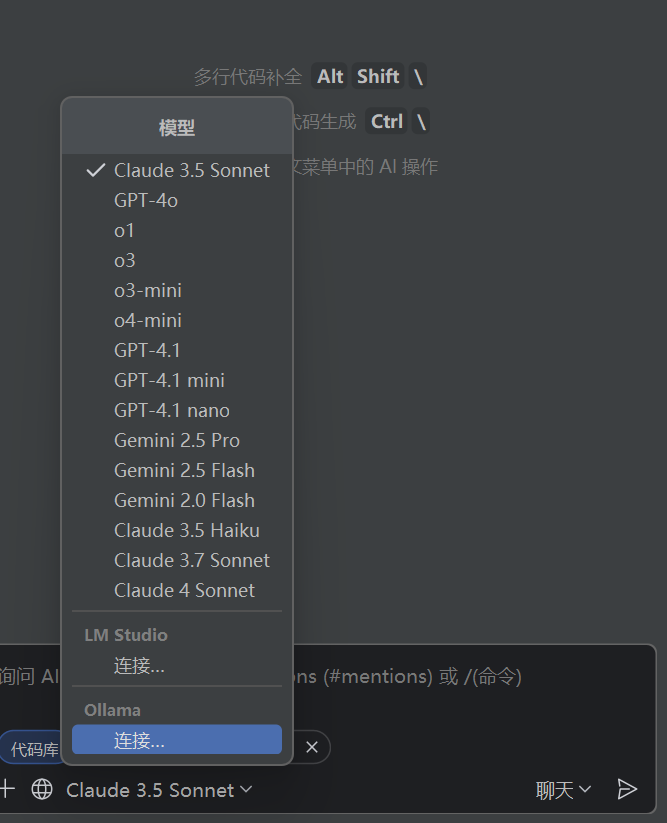
Task: Click the globe web search icon
Action: pyautogui.click(x=42, y=790)
